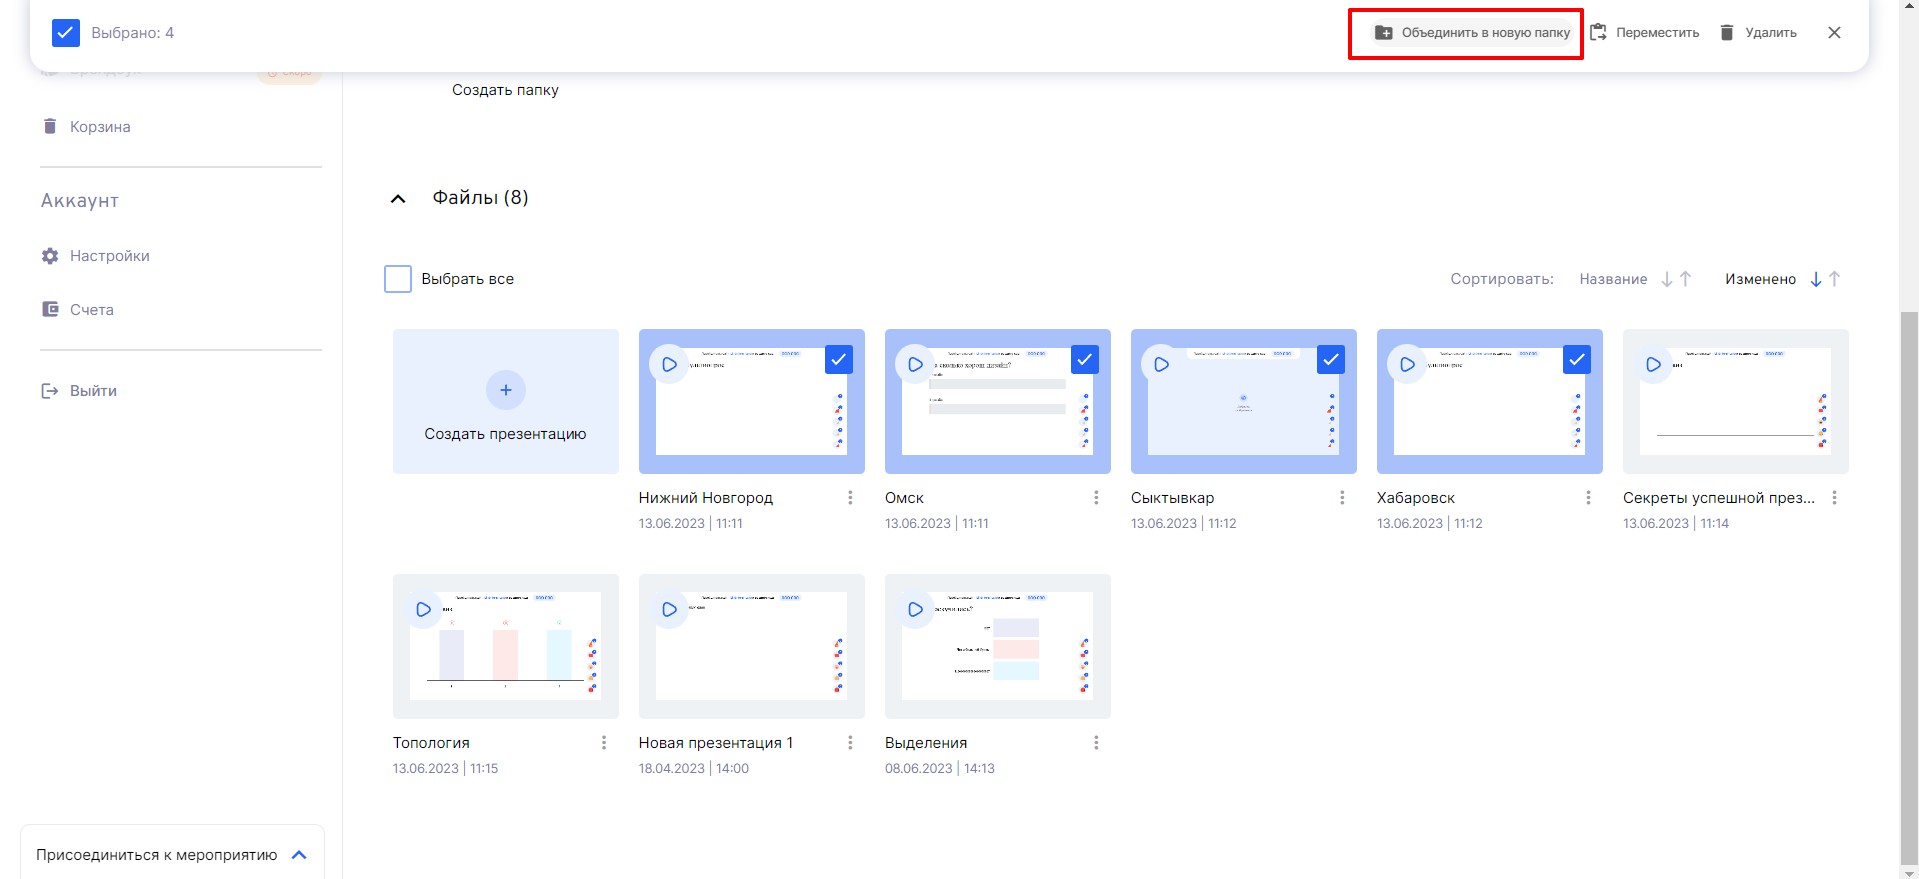This screenshot has width=1919, height=879.
Task: Play the Новая презентация 1 presentation
Action: (x=670, y=609)
